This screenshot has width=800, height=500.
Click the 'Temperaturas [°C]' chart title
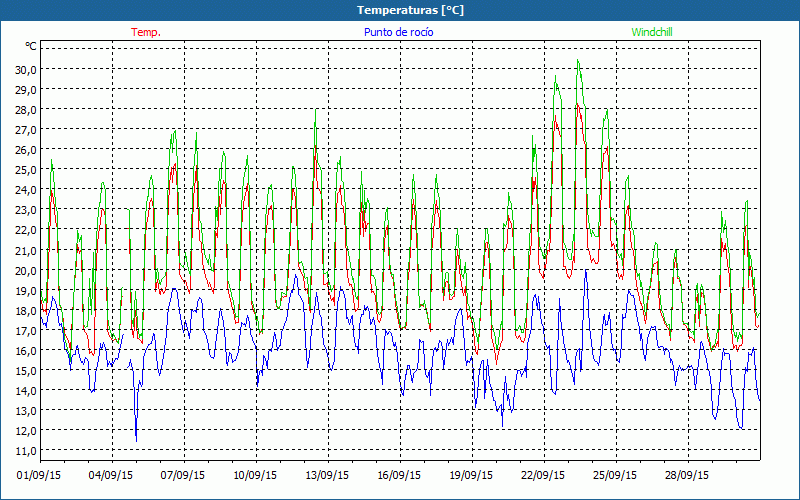pos(410,10)
